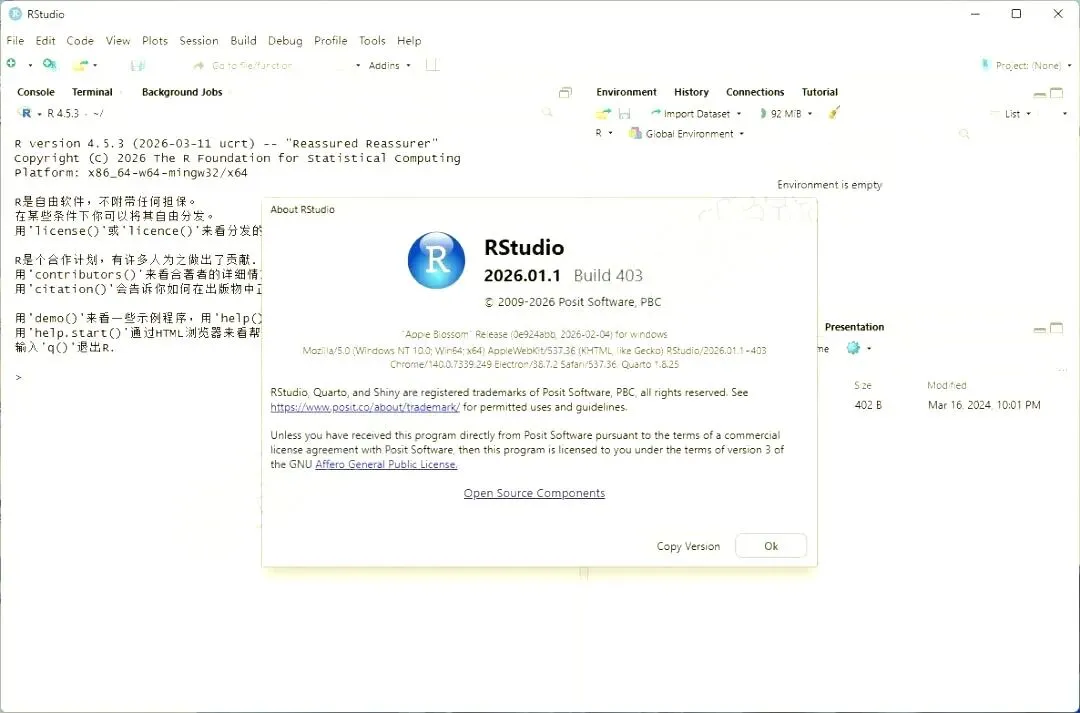Open the new file type dropdown arrow
This screenshot has width=1080, height=713.
tap(30, 65)
